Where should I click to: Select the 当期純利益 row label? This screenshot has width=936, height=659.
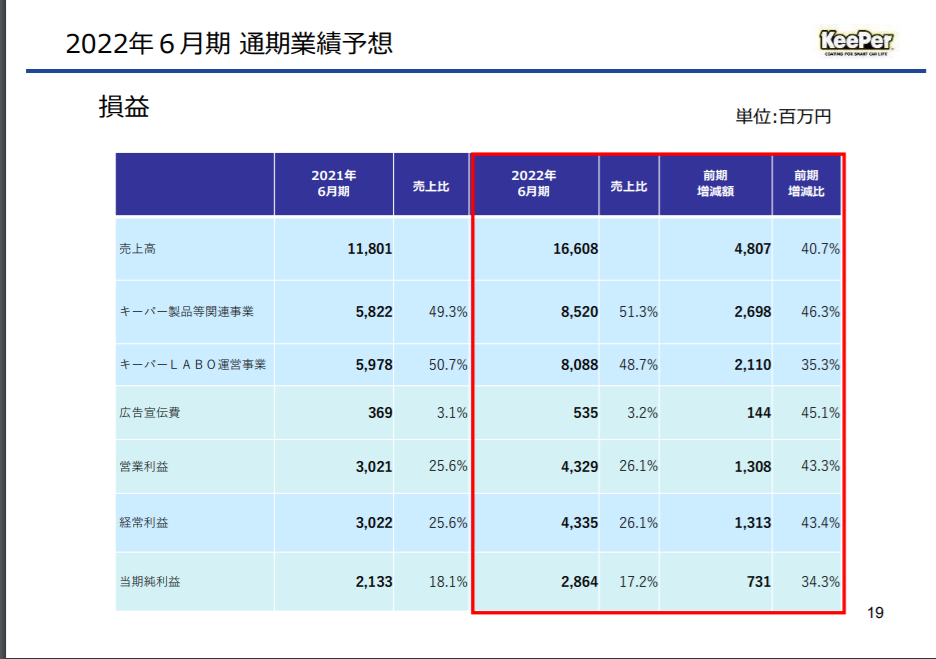pyautogui.click(x=149, y=581)
